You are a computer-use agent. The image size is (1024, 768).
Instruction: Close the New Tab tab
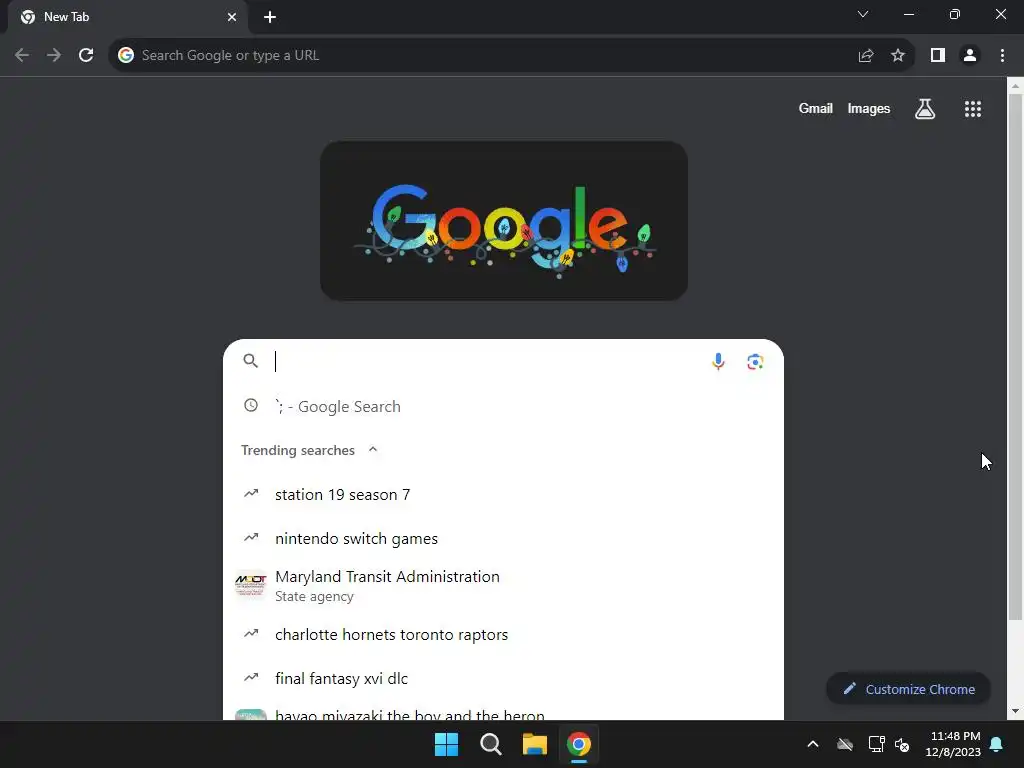232,17
